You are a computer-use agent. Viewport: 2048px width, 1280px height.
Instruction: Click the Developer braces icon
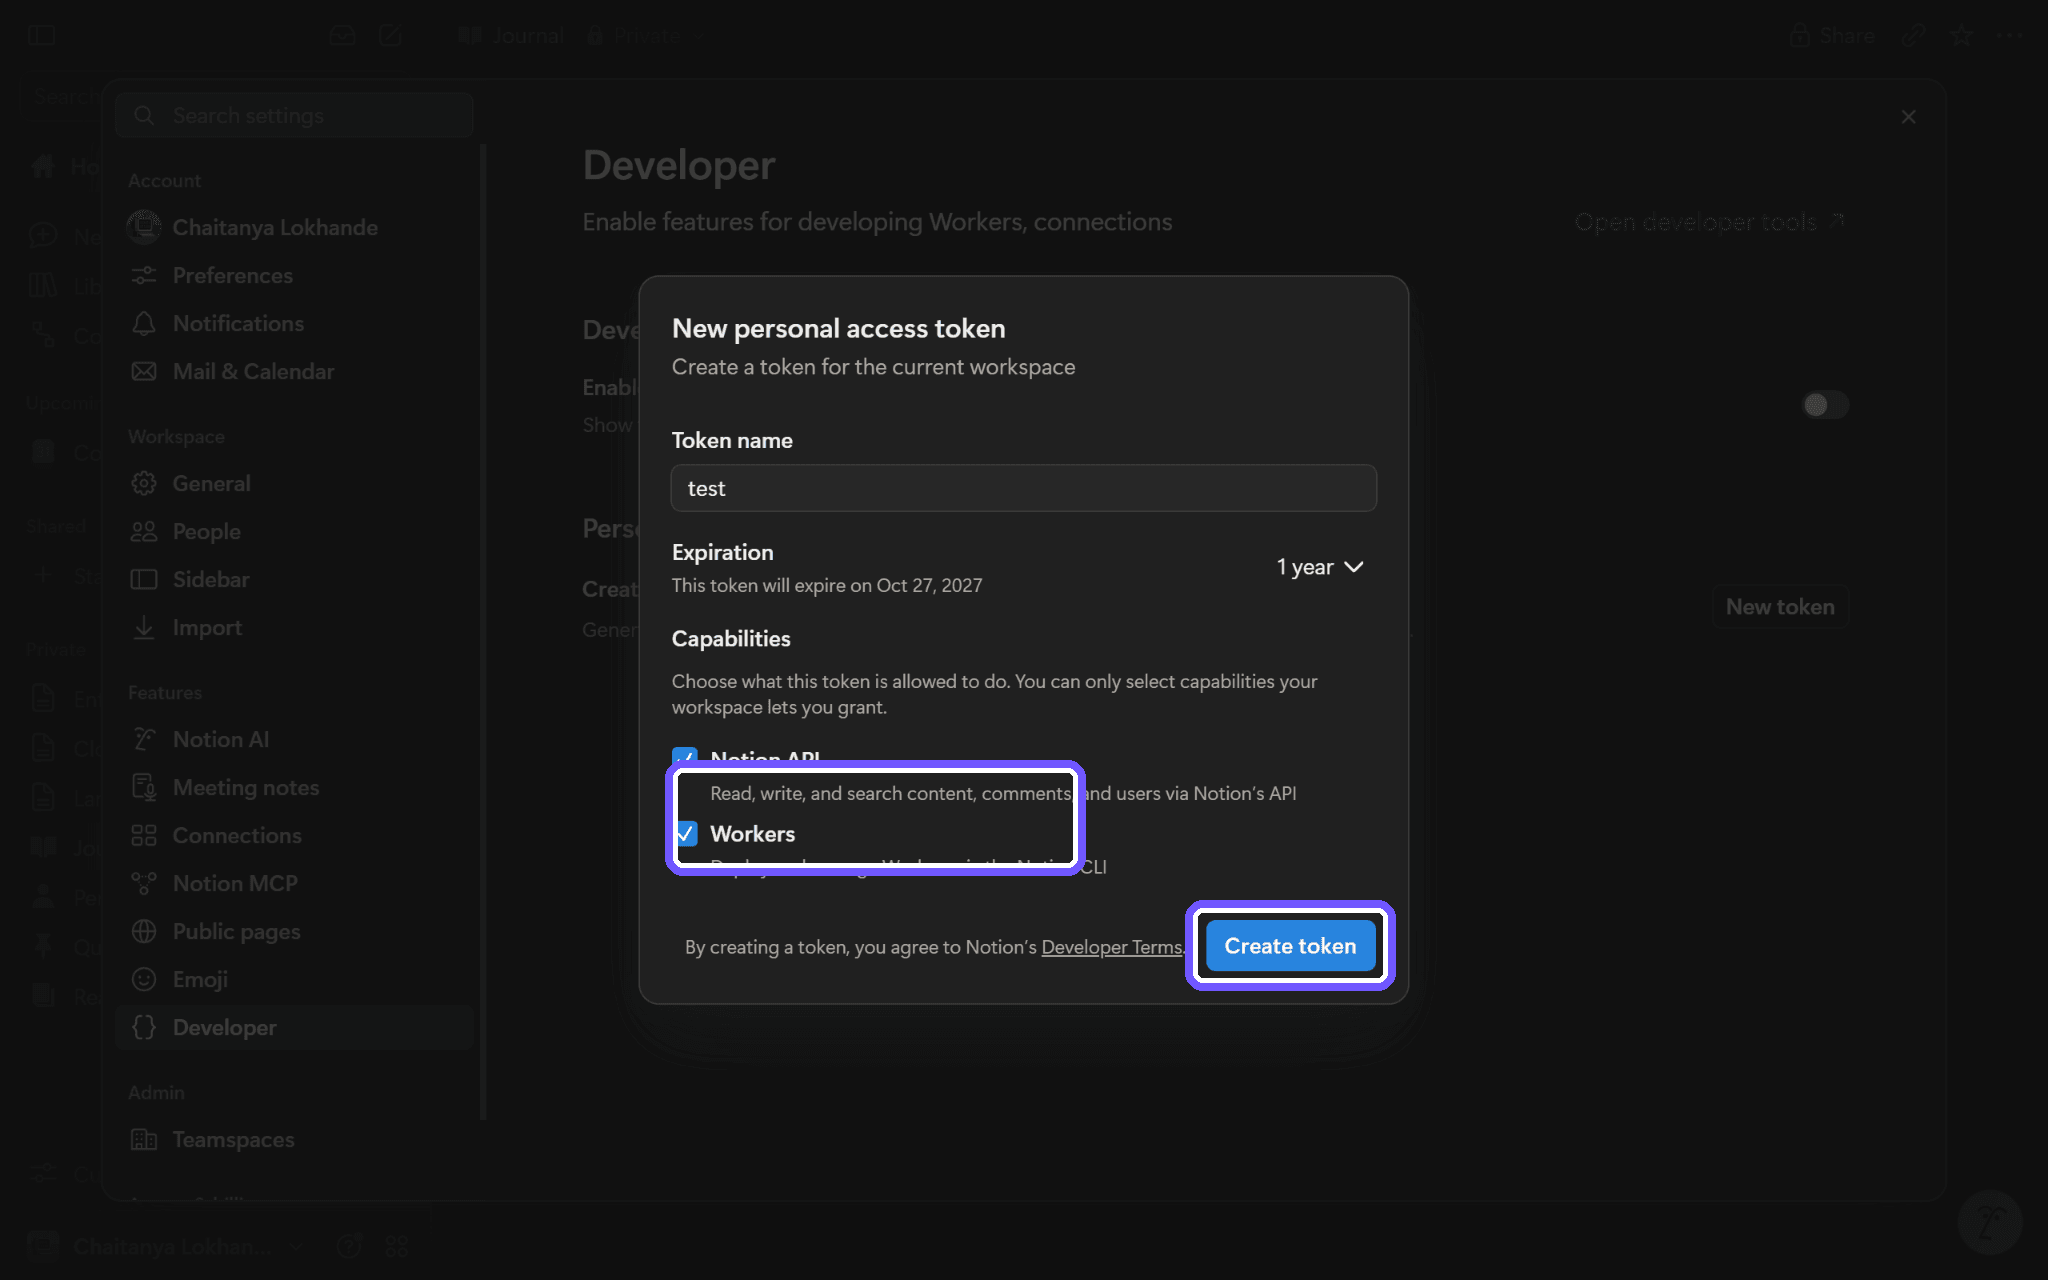click(144, 1027)
